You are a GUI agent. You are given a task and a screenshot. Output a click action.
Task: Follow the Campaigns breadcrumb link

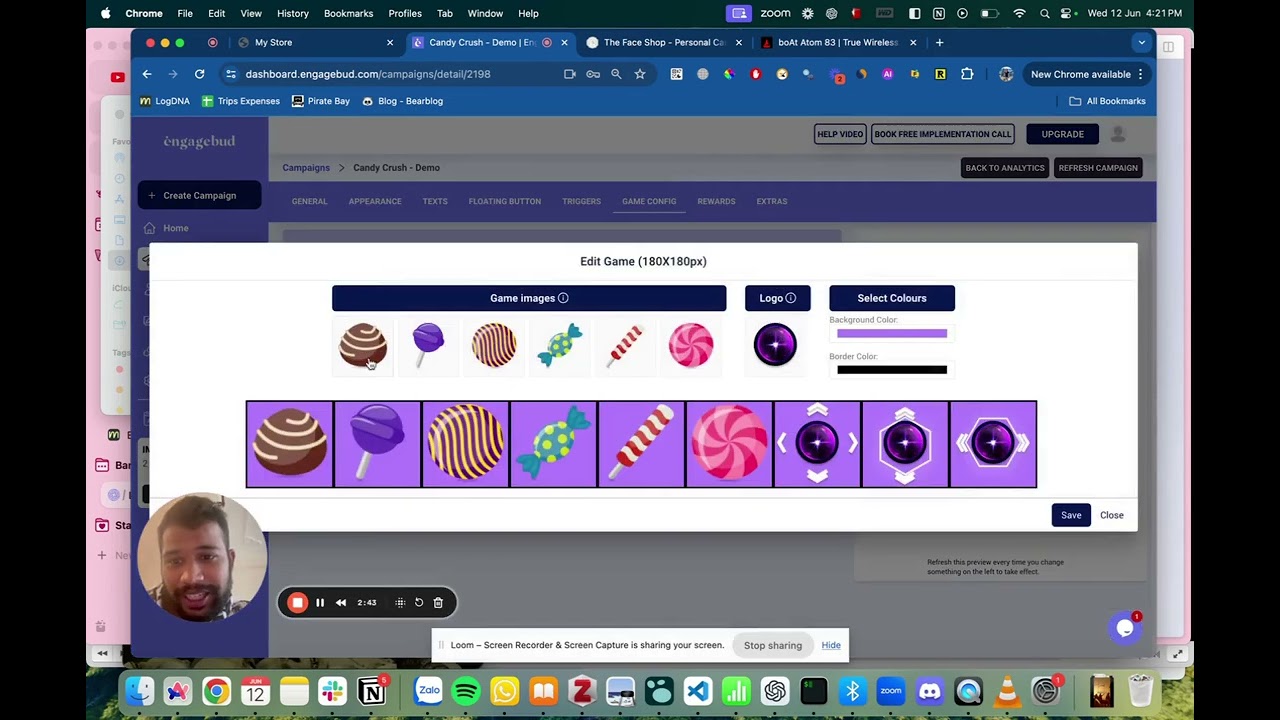click(306, 168)
